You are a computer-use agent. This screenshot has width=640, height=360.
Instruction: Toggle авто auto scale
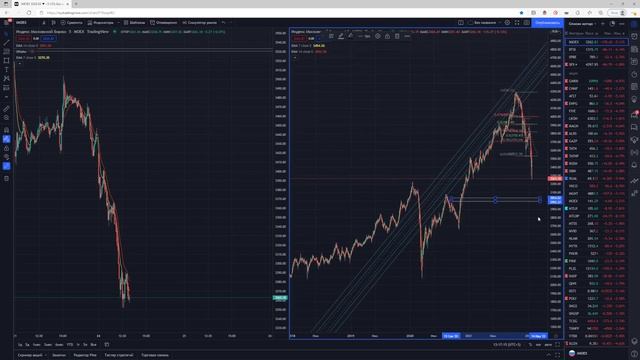click(x=548, y=345)
